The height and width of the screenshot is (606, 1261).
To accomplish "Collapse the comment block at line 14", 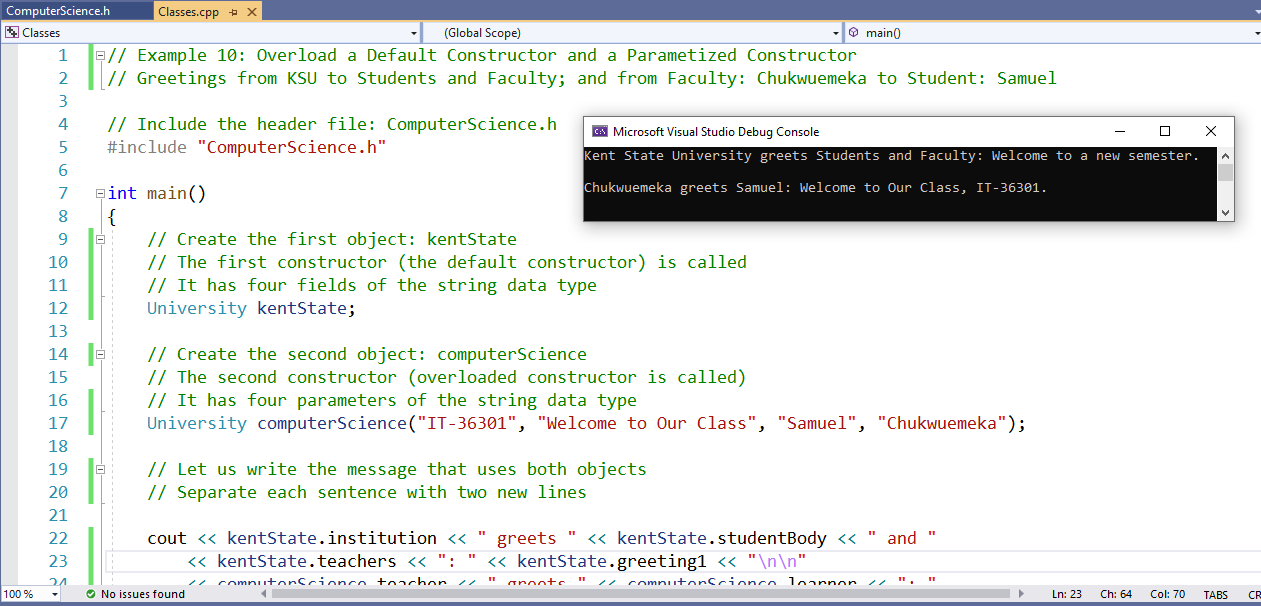I will pyautogui.click(x=100, y=355).
